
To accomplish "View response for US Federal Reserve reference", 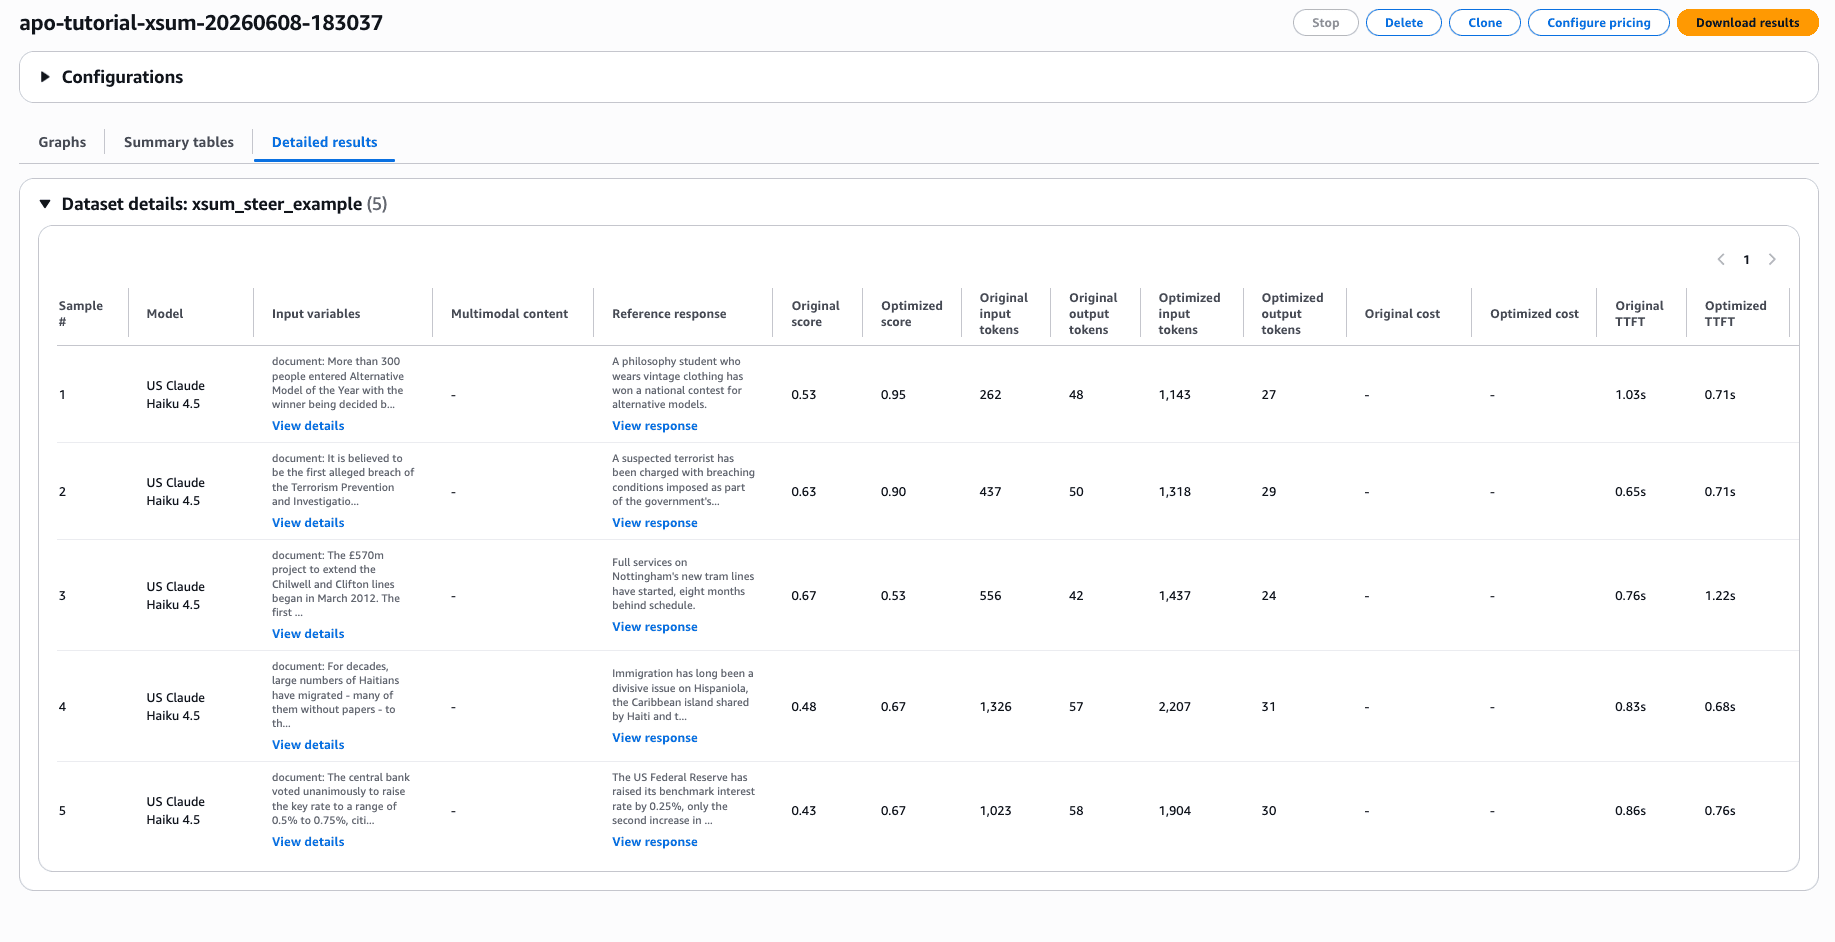I will tap(655, 842).
